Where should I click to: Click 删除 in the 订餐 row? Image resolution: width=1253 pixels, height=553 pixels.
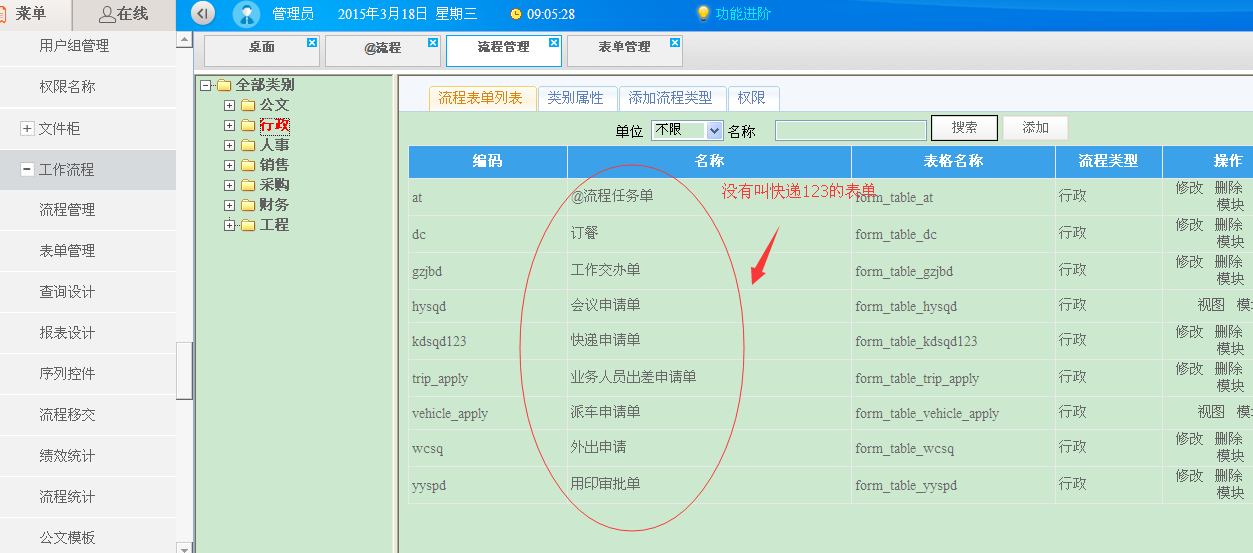pyautogui.click(x=1229, y=225)
